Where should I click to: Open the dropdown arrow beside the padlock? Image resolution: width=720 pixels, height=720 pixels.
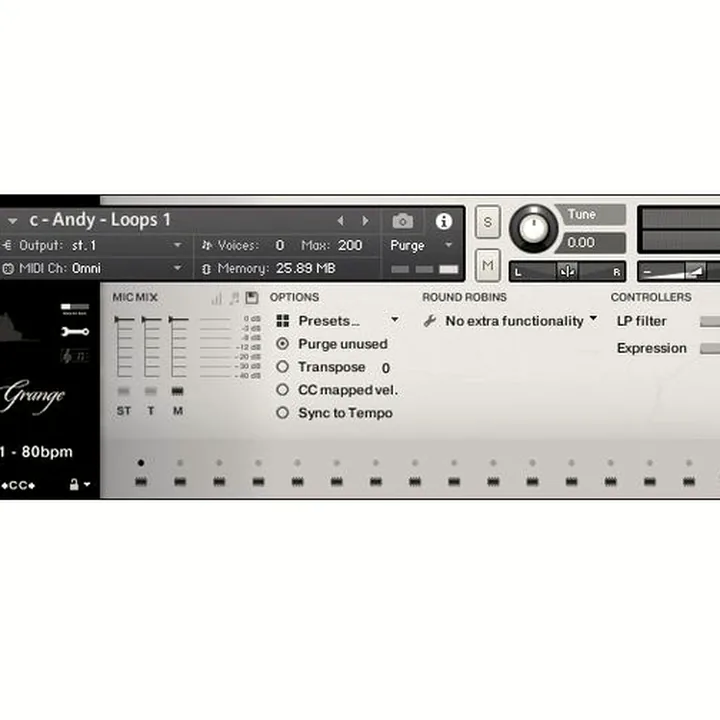(x=87, y=484)
